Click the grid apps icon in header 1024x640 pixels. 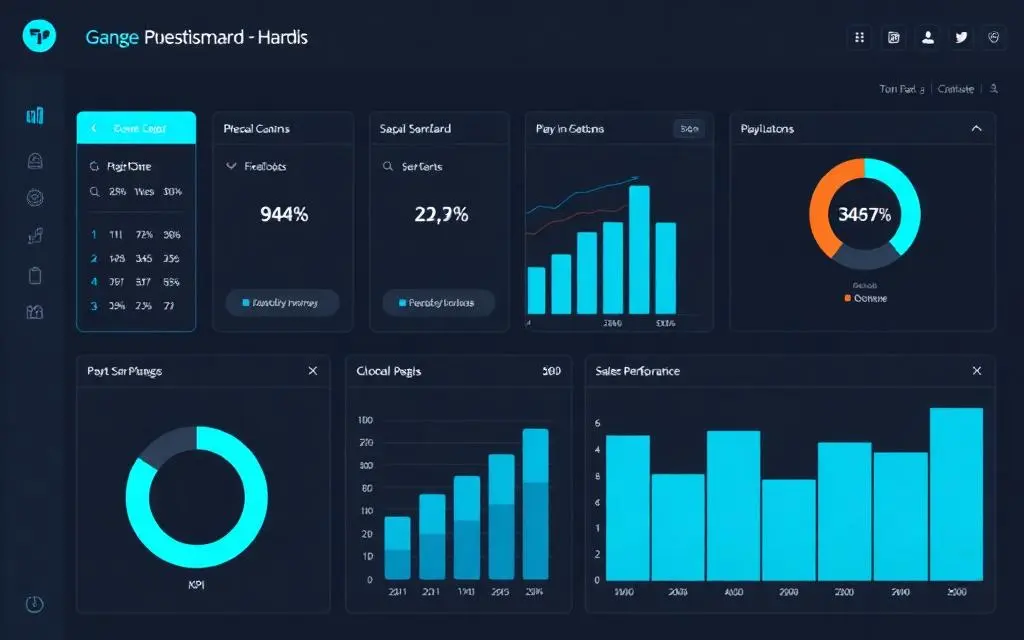[859, 38]
